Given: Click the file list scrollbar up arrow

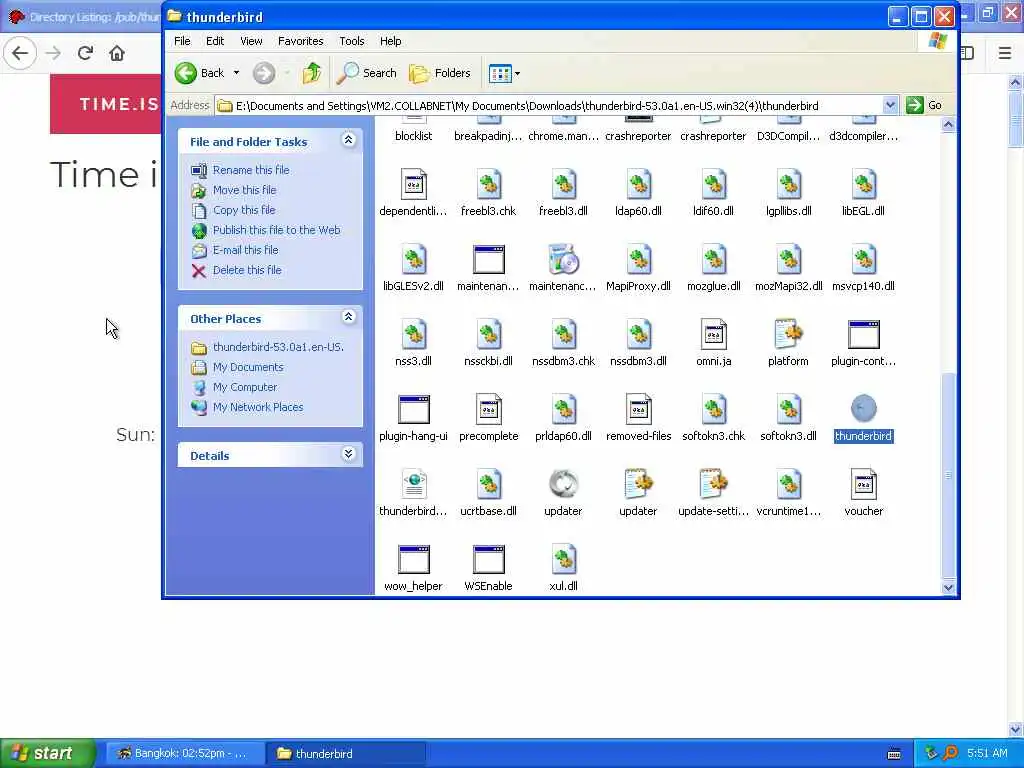Looking at the screenshot, I should (x=948, y=124).
